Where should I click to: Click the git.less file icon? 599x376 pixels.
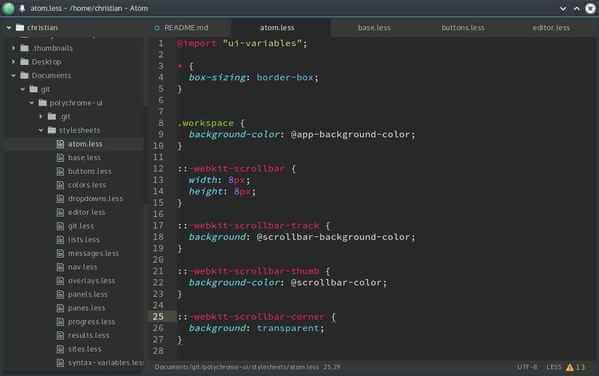(60, 226)
